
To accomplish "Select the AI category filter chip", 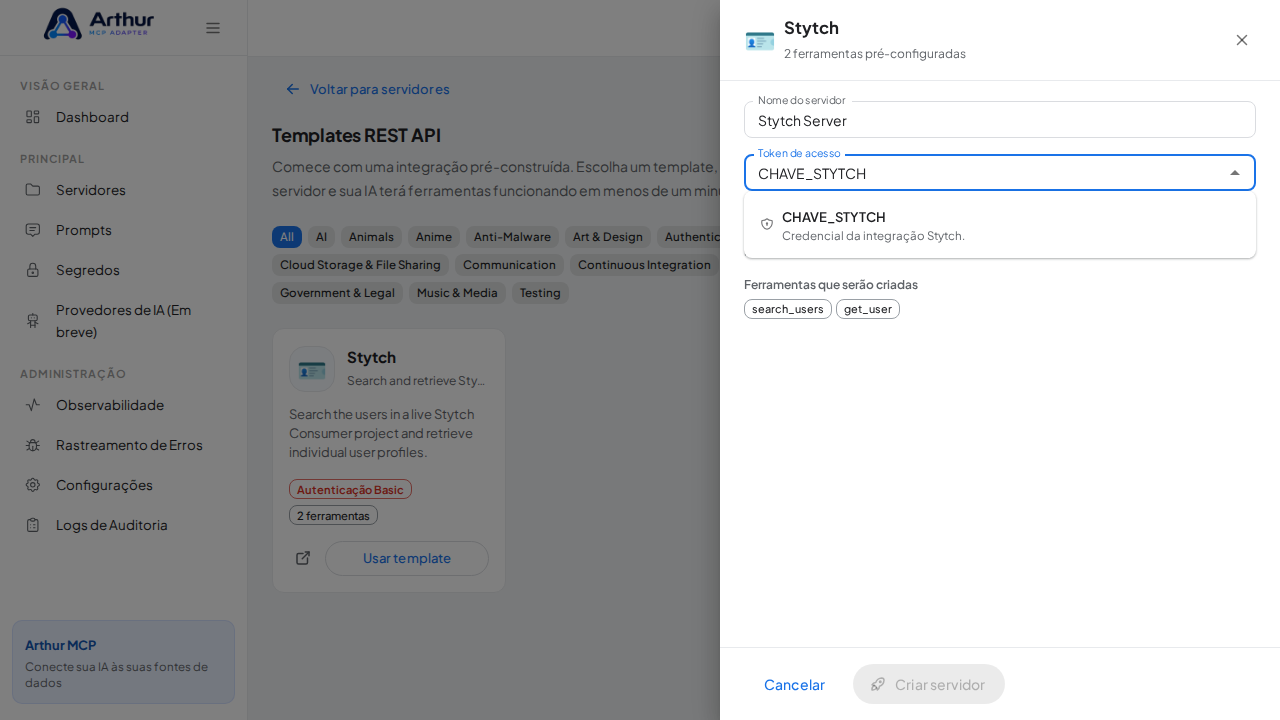I will [321, 237].
